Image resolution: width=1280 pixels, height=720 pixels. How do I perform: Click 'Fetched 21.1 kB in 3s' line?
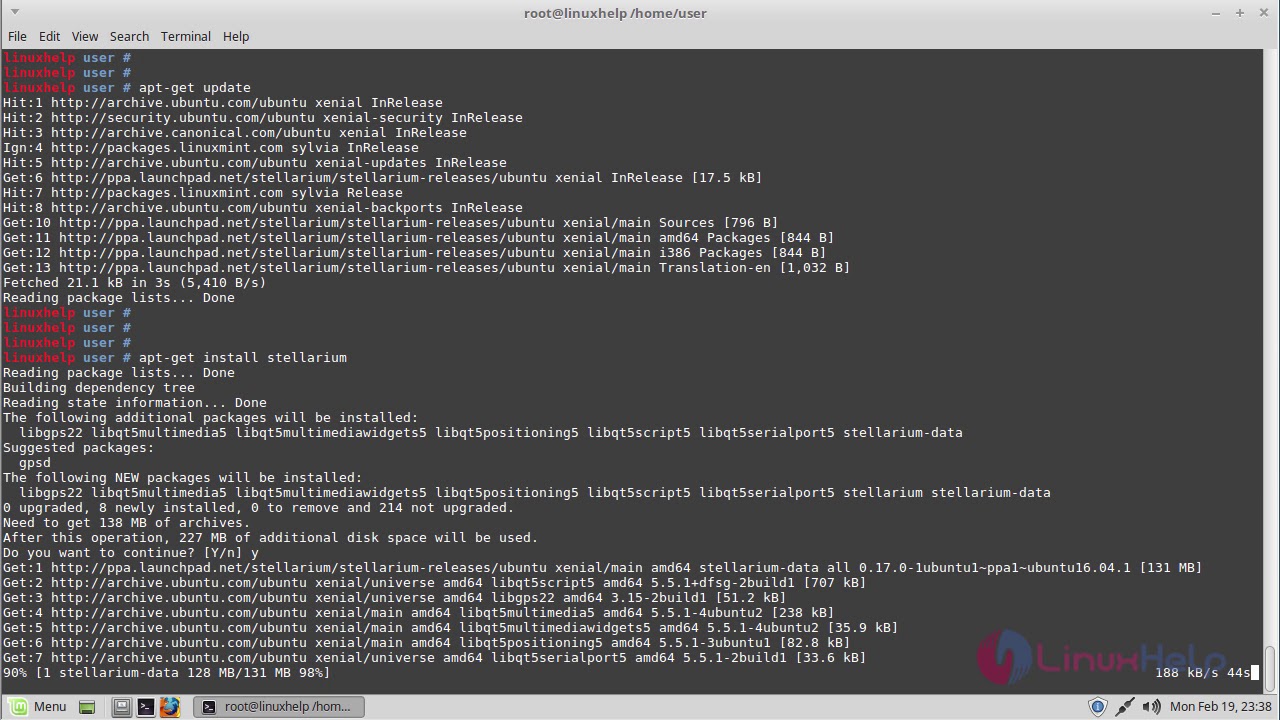tap(135, 282)
